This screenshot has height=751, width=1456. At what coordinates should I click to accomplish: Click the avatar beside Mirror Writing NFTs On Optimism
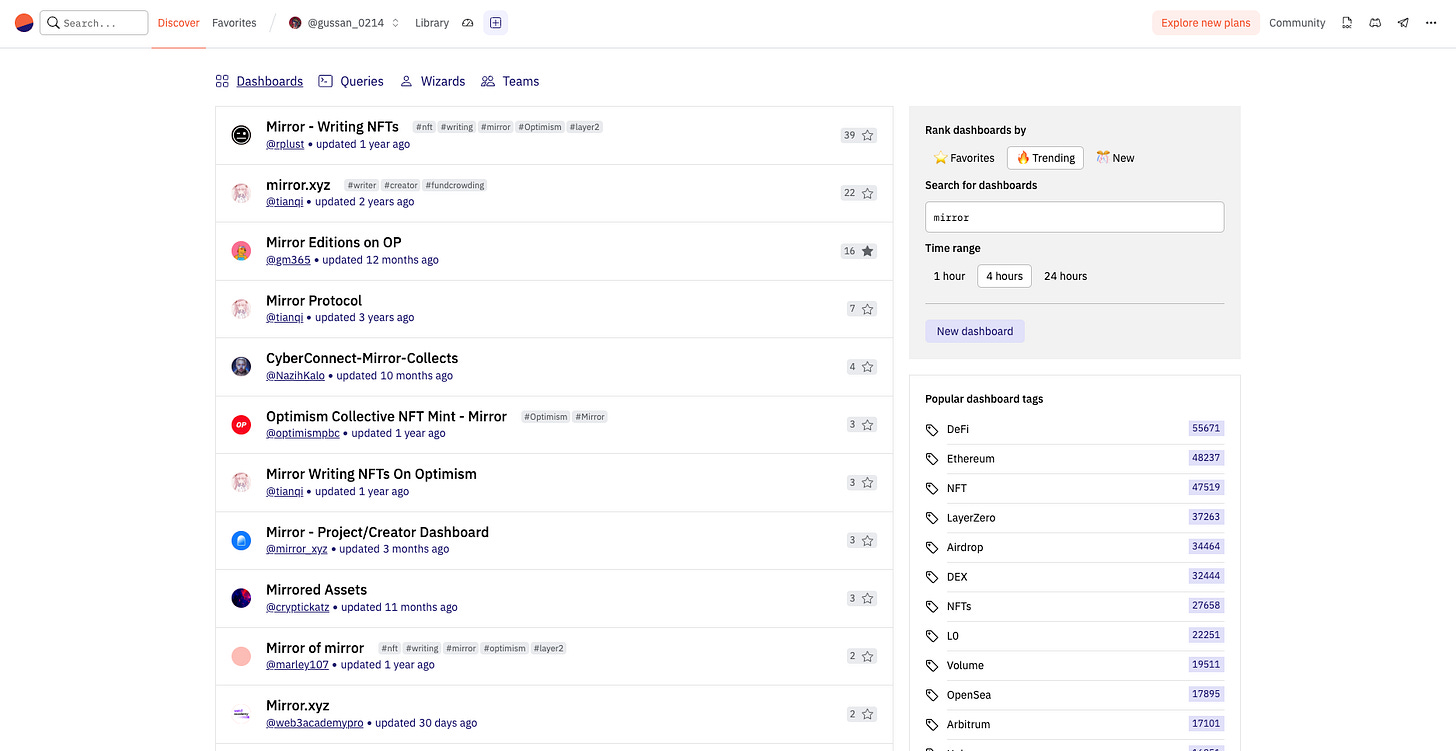click(241, 482)
